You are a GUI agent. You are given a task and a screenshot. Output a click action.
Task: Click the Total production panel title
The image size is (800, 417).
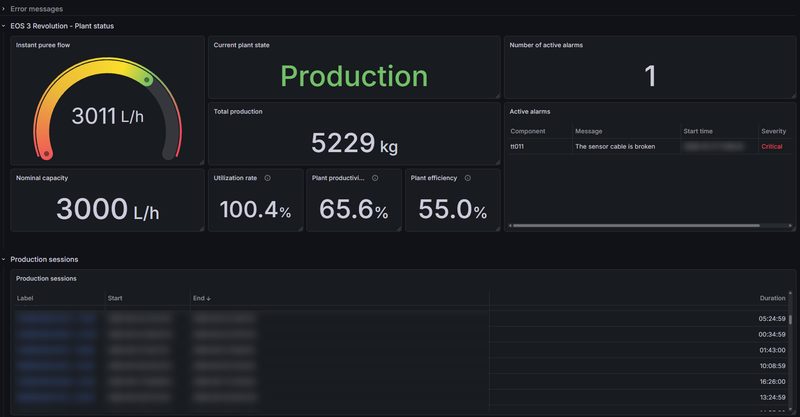[238, 111]
